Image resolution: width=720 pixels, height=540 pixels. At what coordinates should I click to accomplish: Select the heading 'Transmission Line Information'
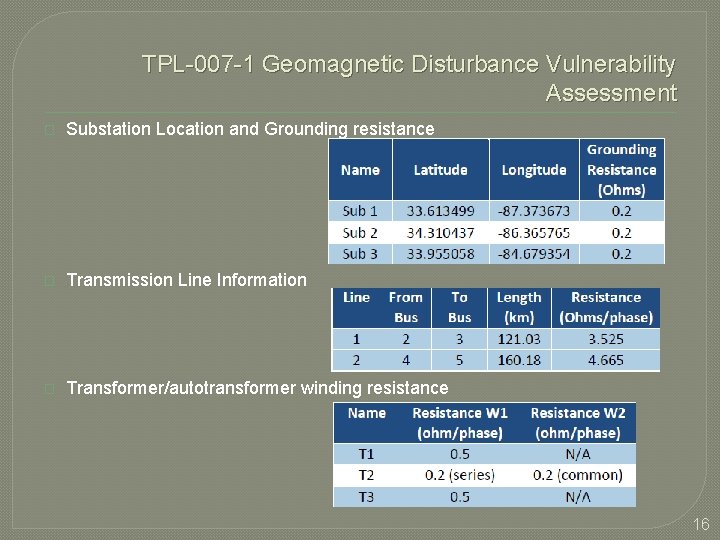[186, 280]
